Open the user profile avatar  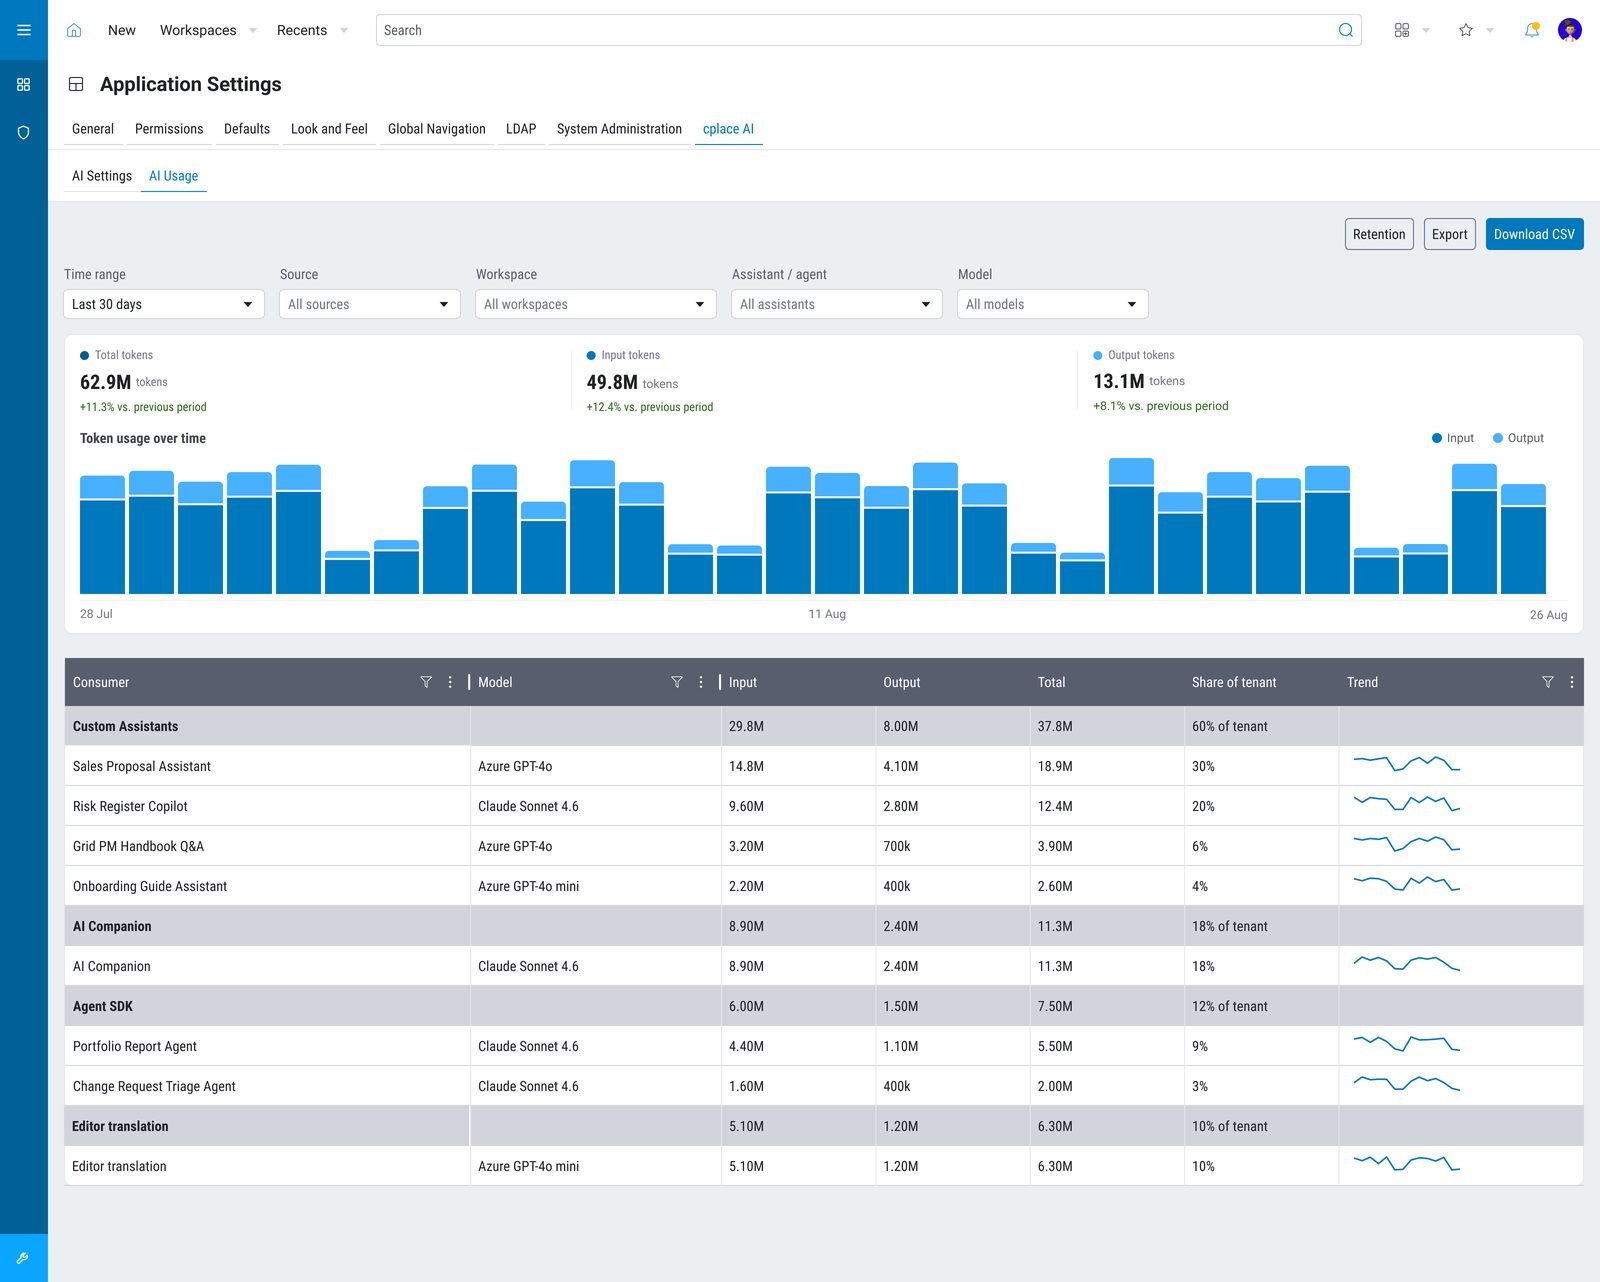coord(1570,30)
